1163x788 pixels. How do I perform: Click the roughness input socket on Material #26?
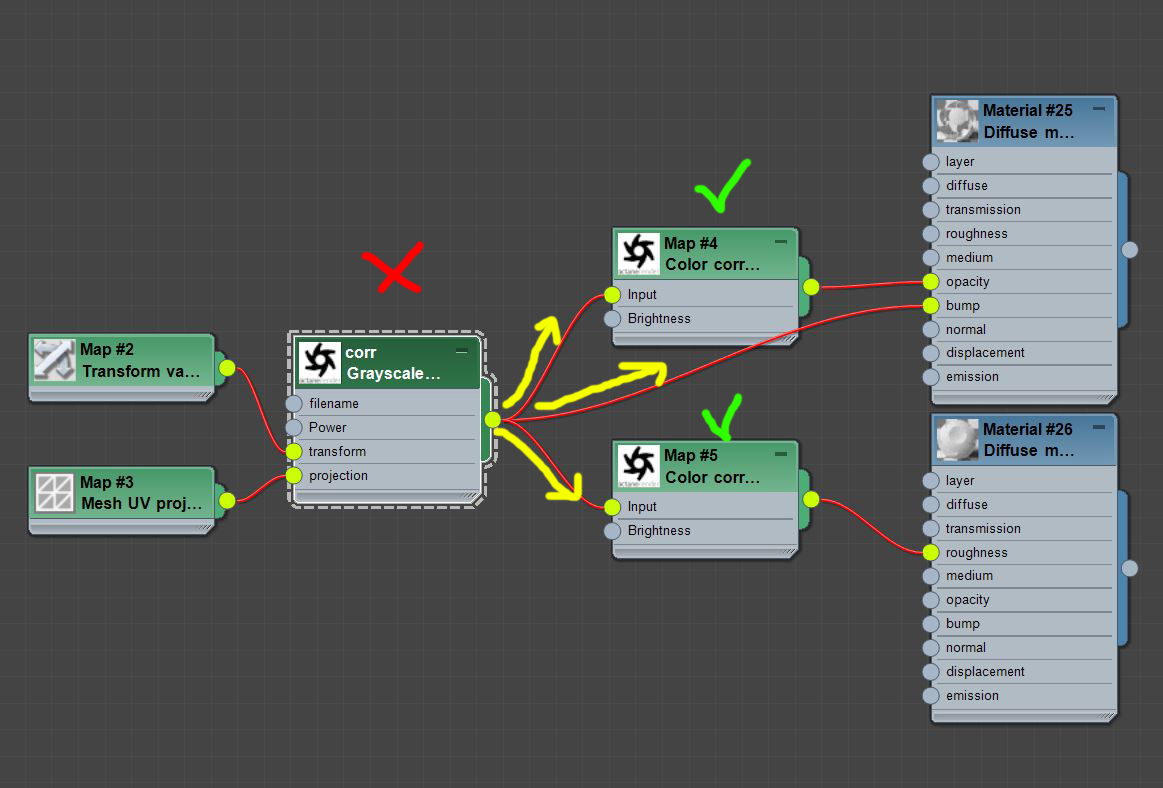pyautogui.click(x=931, y=552)
